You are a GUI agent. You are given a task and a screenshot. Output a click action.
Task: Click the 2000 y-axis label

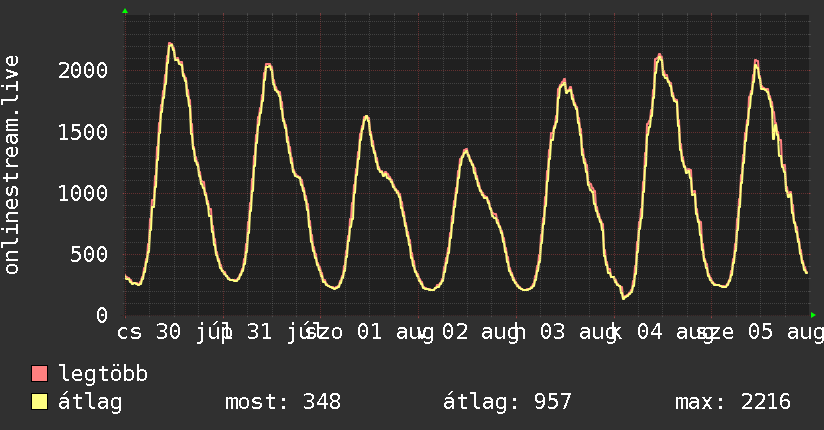[83, 70]
